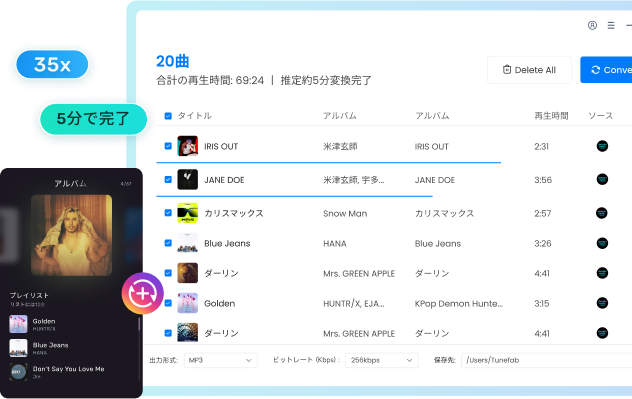Uncheck the IRIS OUT song checkbox
The height and width of the screenshot is (399, 632).
(x=168, y=146)
